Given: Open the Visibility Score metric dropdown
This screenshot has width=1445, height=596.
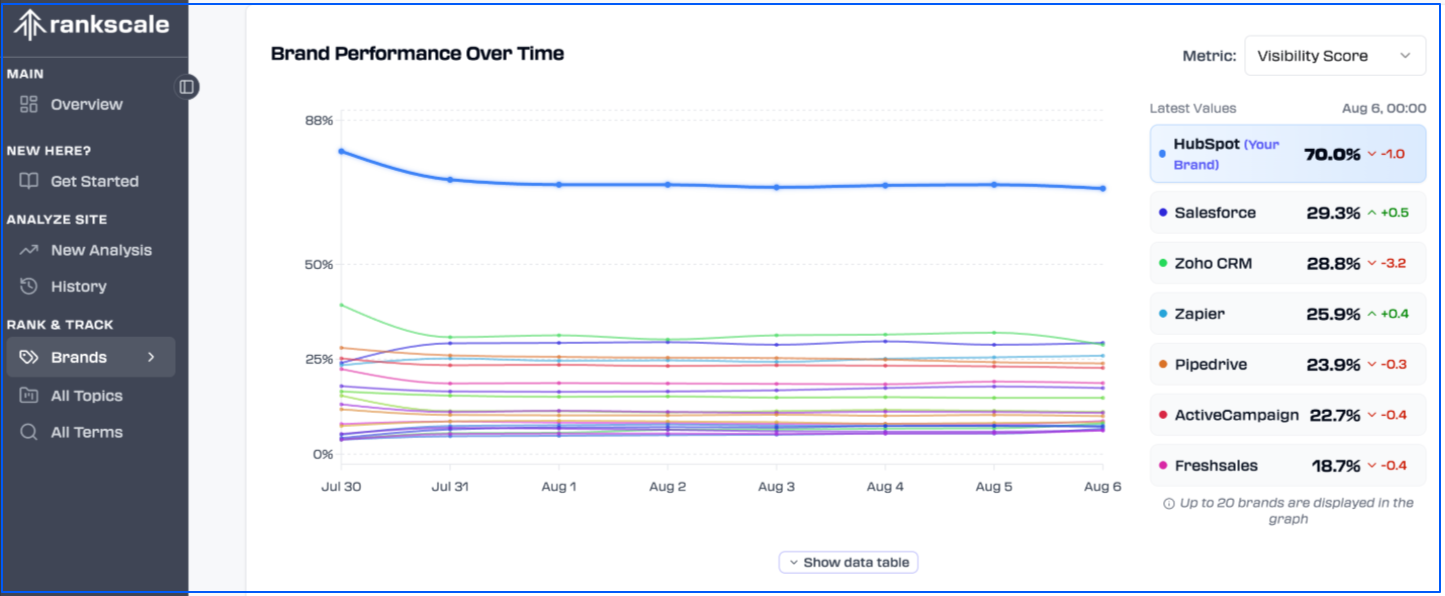Looking at the screenshot, I should pyautogui.click(x=1334, y=56).
